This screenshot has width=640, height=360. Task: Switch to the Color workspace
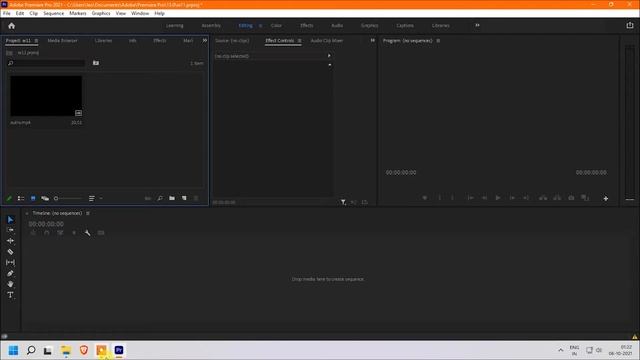tap(276, 26)
